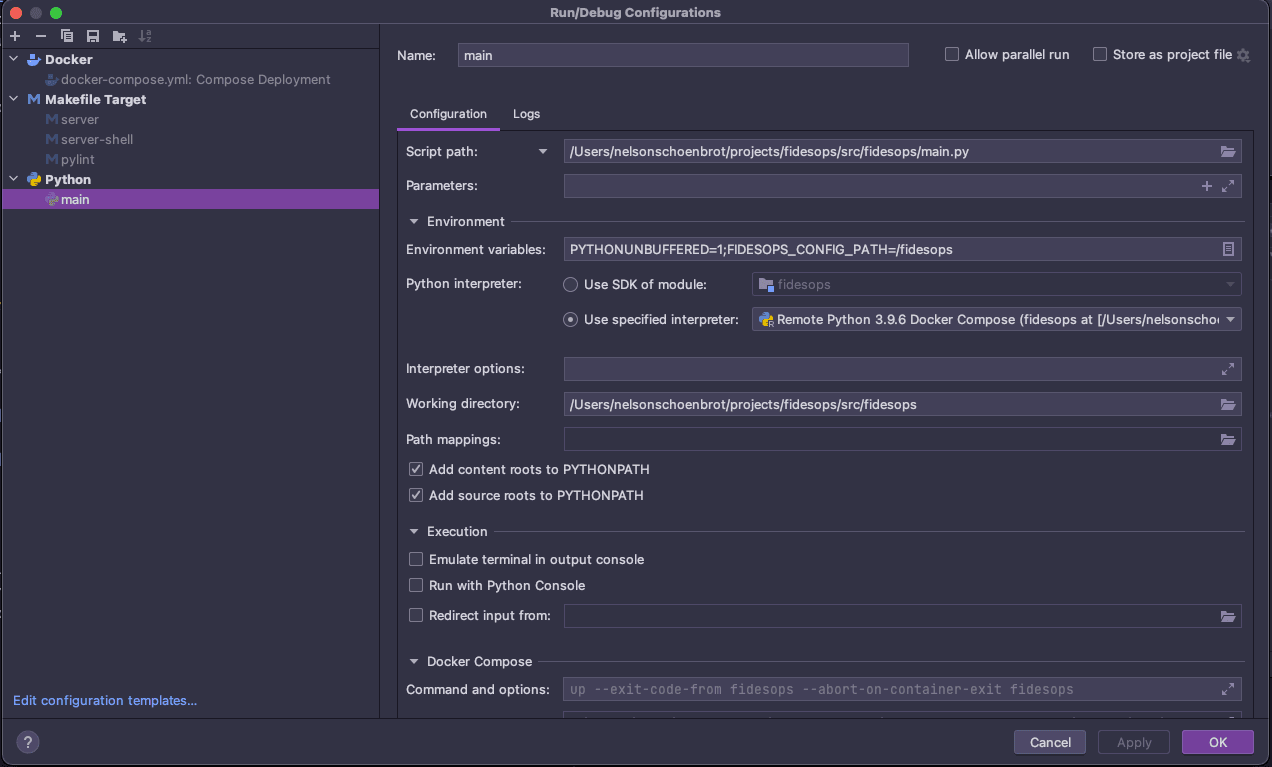The width and height of the screenshot is (1272, 767).
Task: Enable Run with Python Console
Action: click(416, 585)
